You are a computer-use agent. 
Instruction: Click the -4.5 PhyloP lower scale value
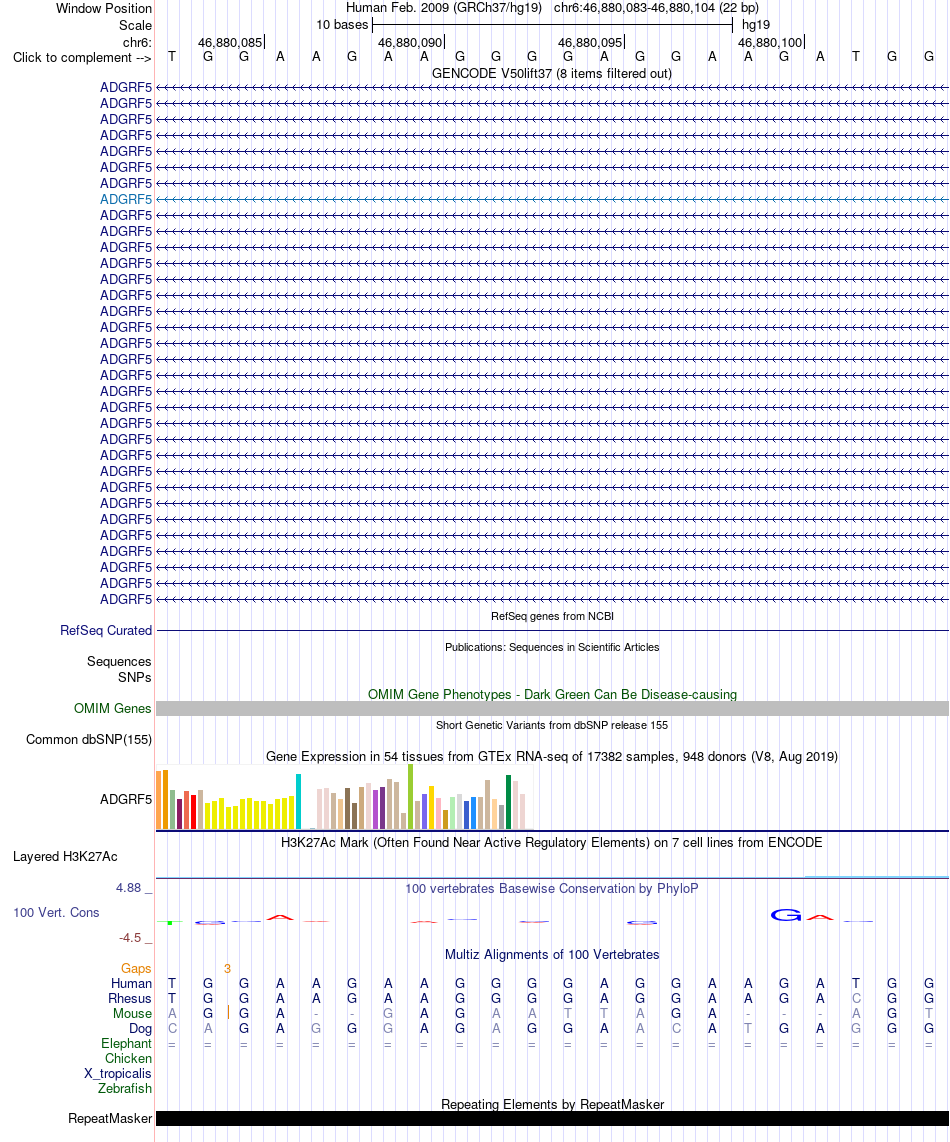(x=130, y=937)
